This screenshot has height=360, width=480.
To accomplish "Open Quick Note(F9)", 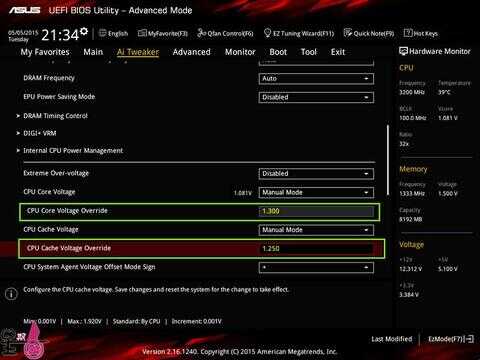I will pos(369,33).
